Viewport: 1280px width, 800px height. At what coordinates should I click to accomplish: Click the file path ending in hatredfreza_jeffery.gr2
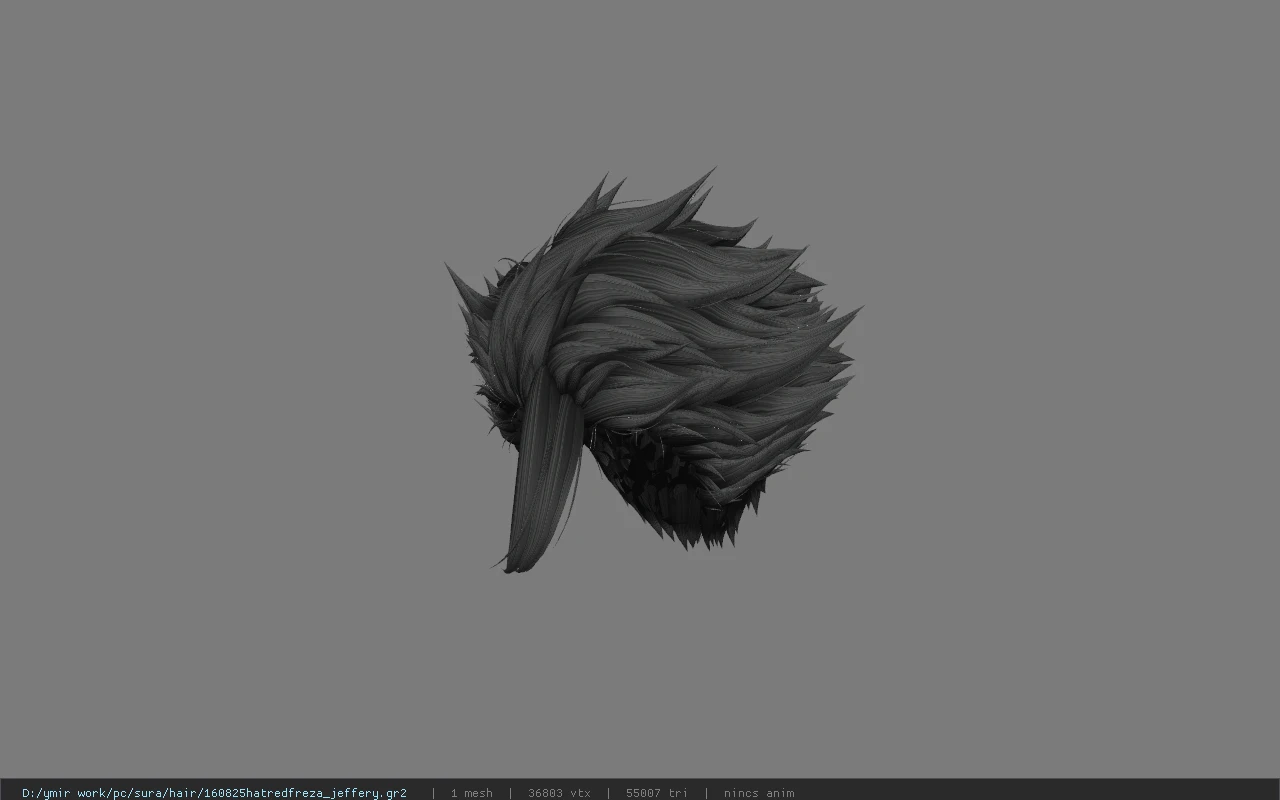pyautogui.click(x=214, y=793)
